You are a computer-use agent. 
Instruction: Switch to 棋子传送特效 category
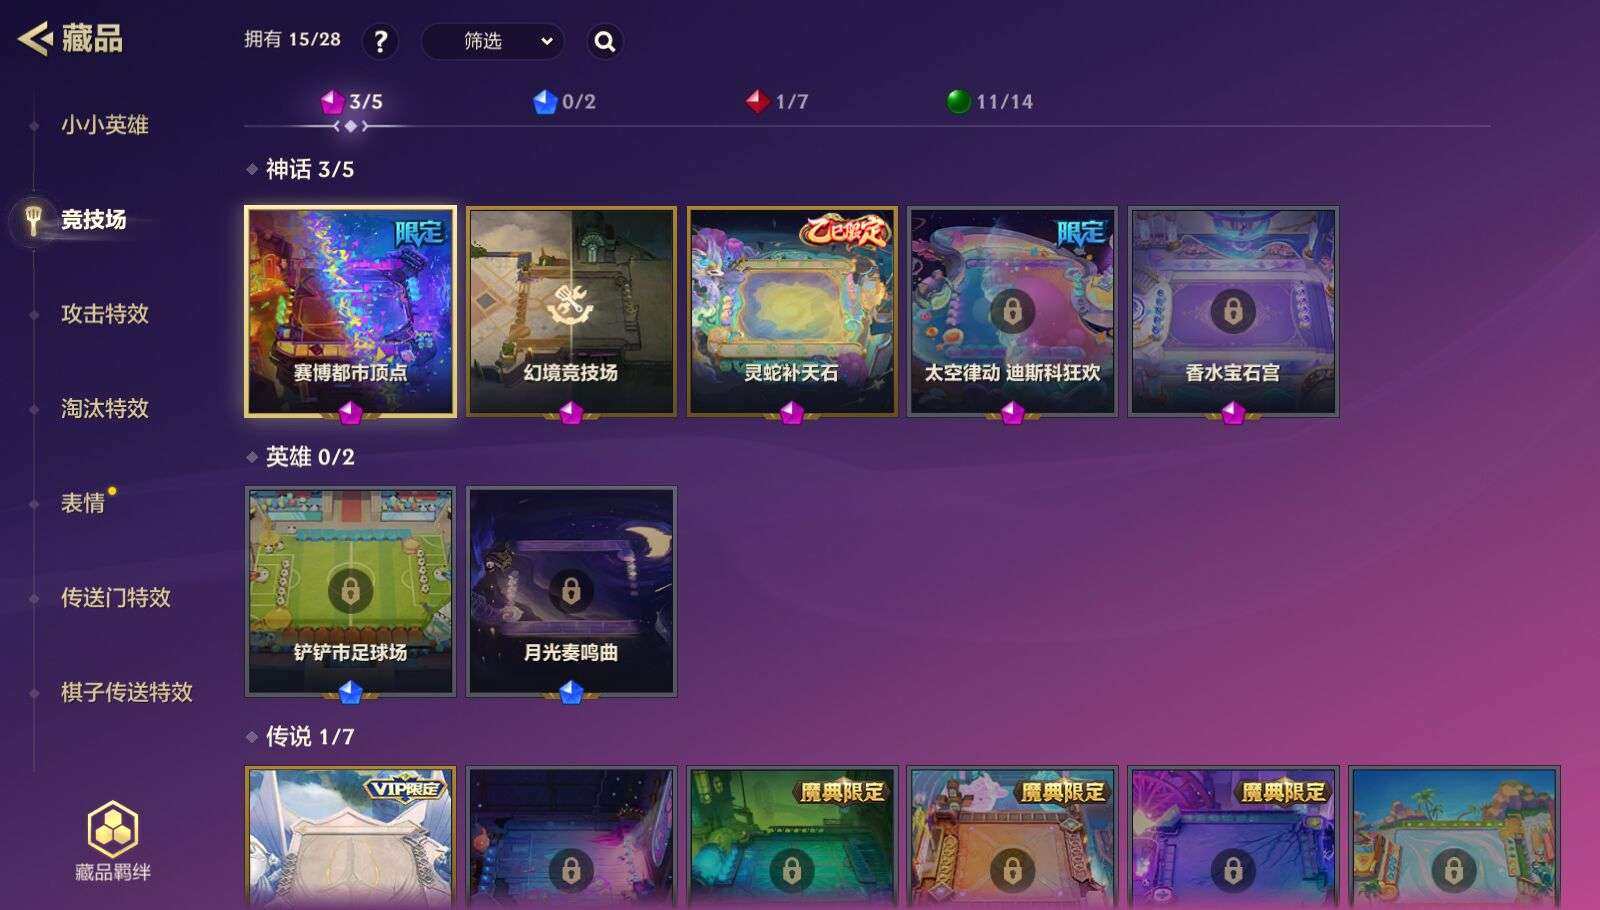126,692
